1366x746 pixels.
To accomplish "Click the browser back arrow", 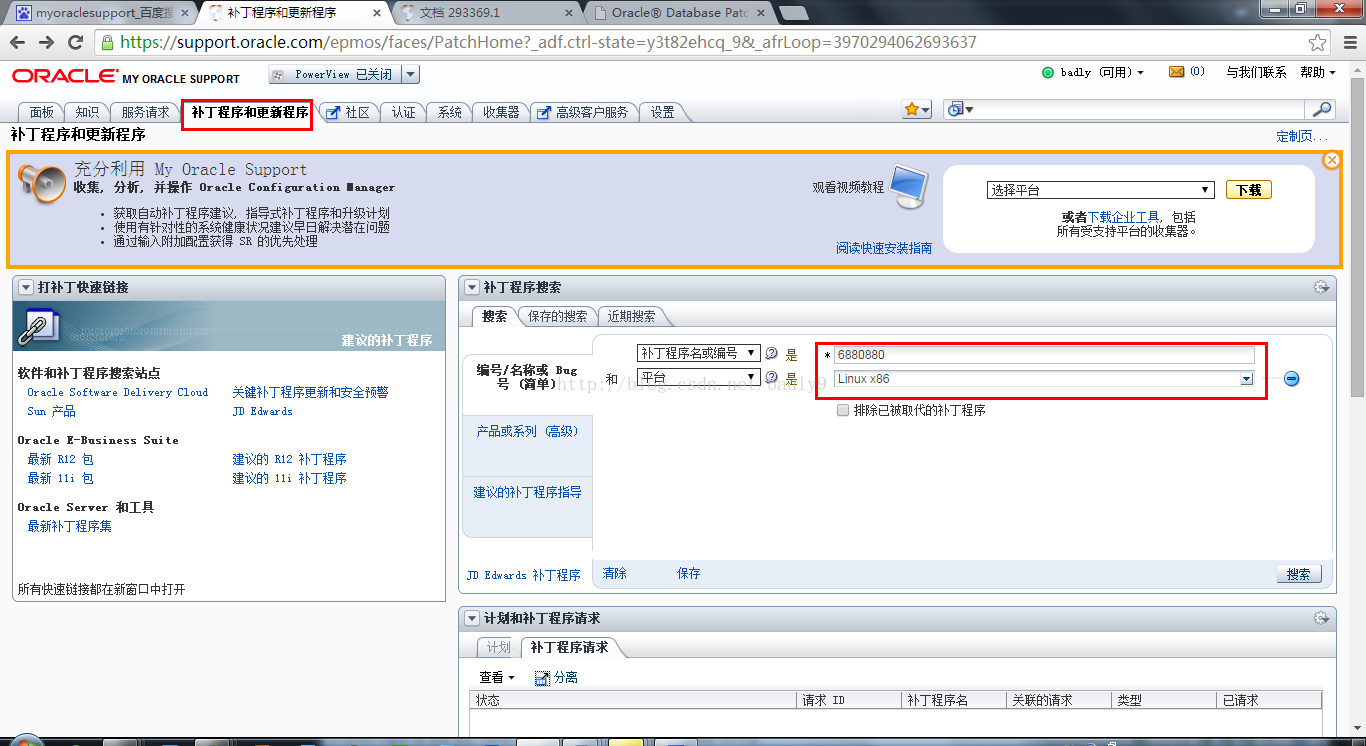I will pyautogui.click(x=19, y=43).
